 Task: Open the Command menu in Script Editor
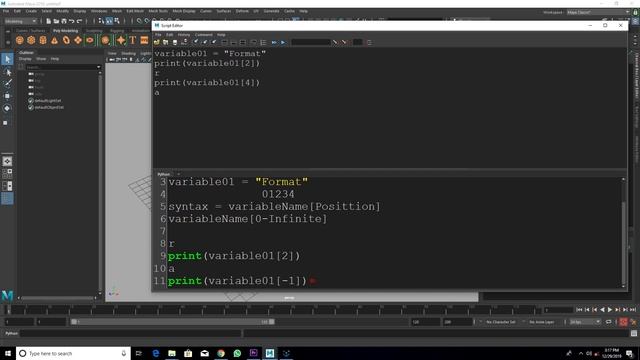[203, 35]
